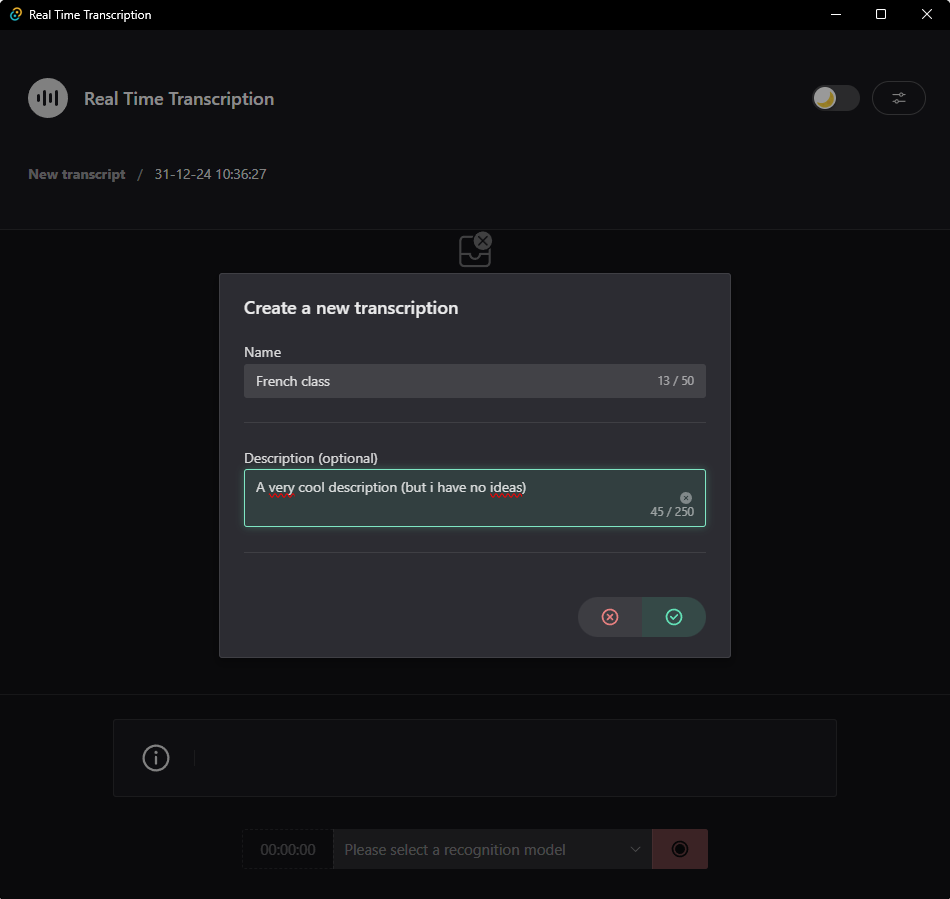Expand the model list using the chevron arrow

tap(635, 849)
